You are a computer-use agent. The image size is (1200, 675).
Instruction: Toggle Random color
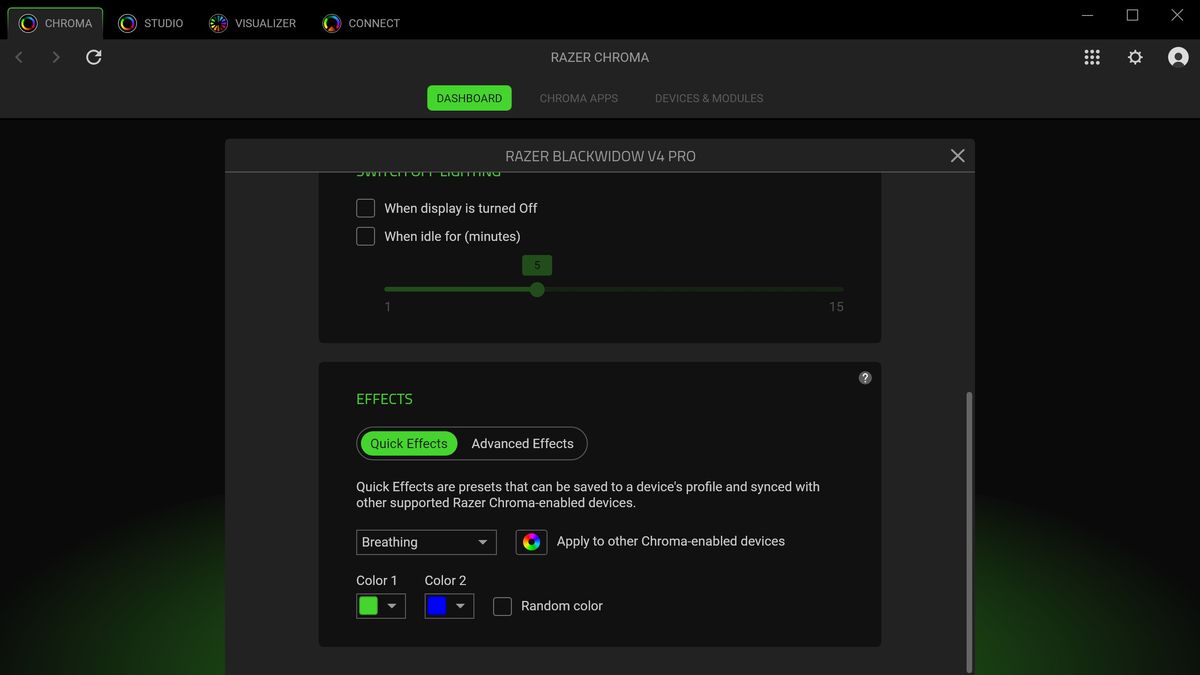[x=502, y=606]
